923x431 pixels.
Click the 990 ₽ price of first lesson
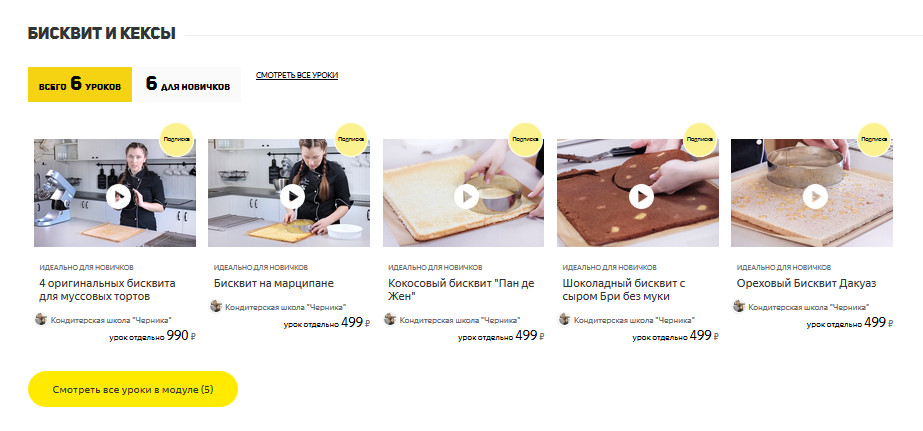(181, 336)
